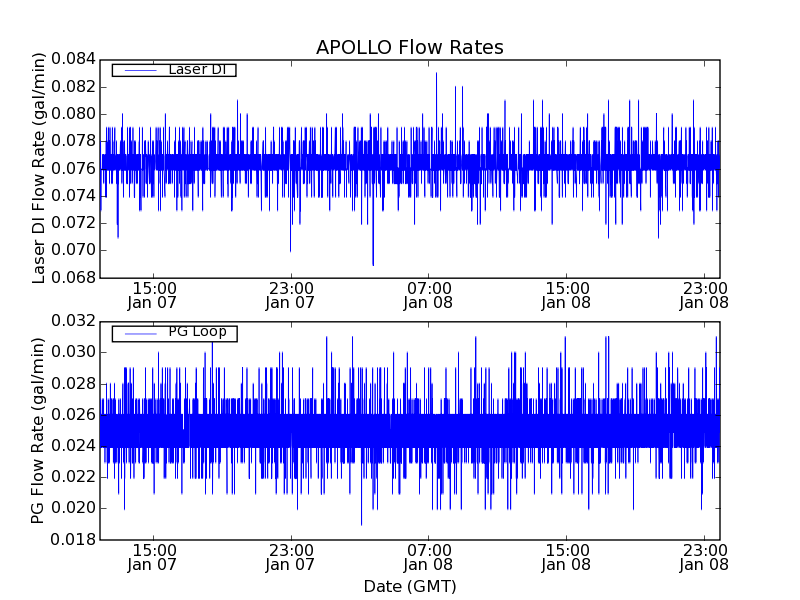Click the 0.070 tick label on upper plot

click(73, 250)
